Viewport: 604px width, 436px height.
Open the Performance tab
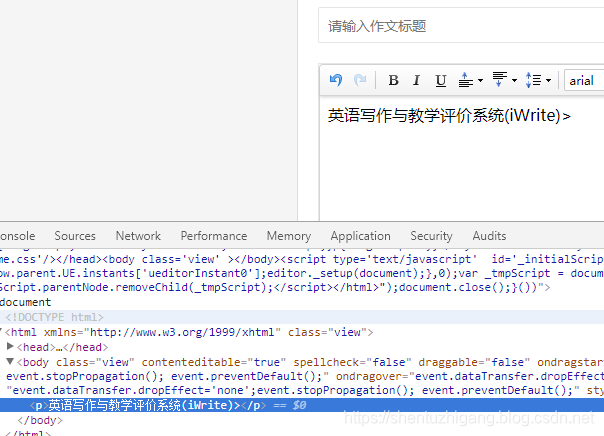pyautogui.click(x=214, y=236)
